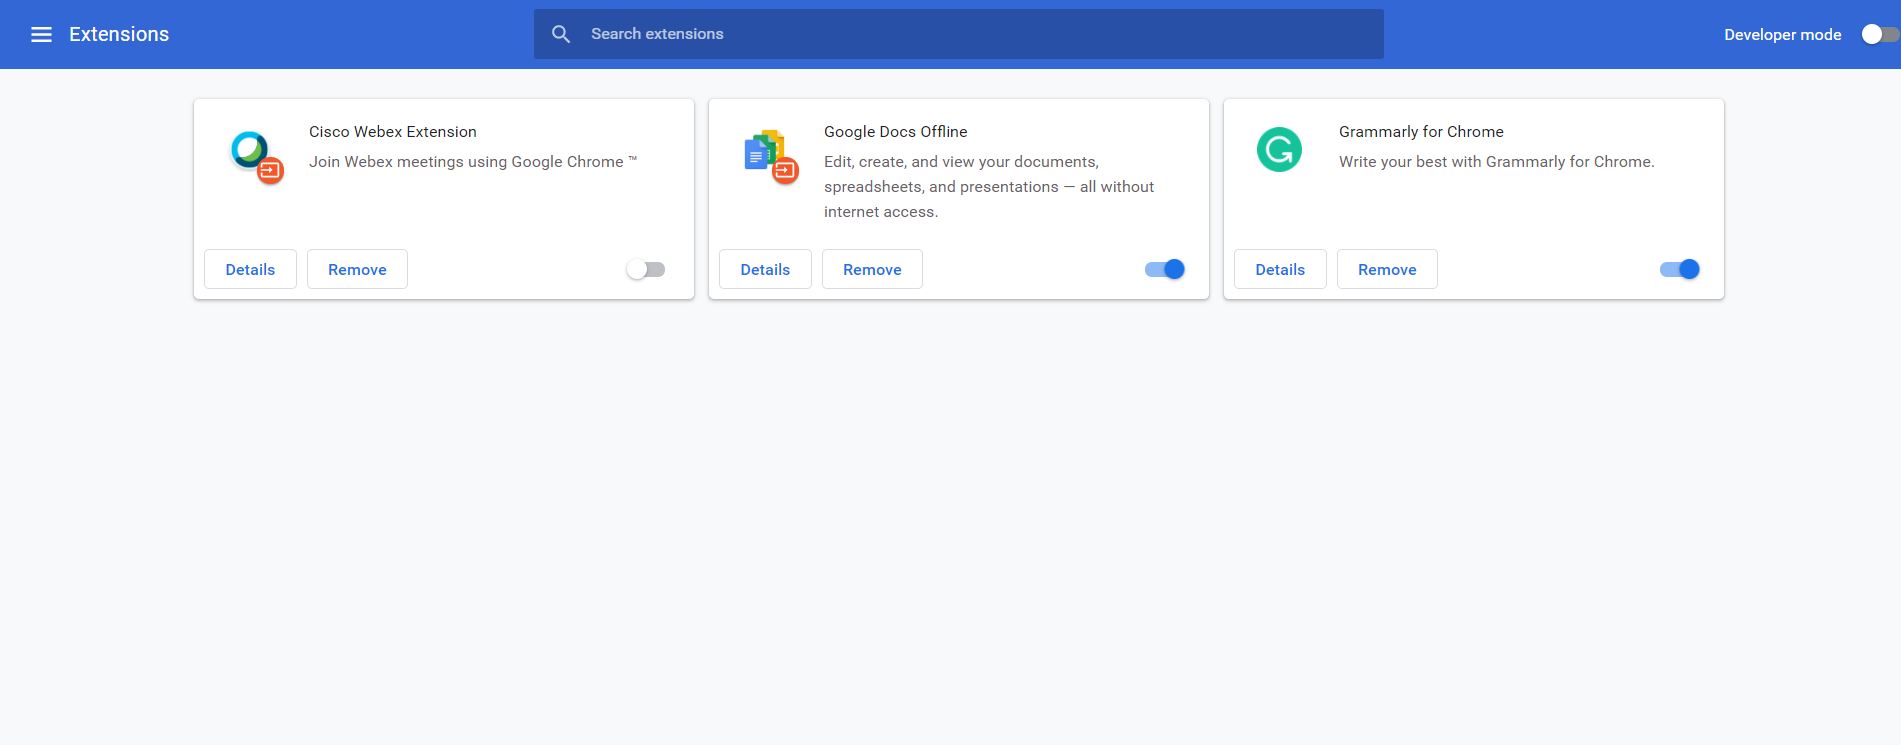Click 'Write your best with Grammarly' description
The image size is (1901, 745).
point(1496,162)
